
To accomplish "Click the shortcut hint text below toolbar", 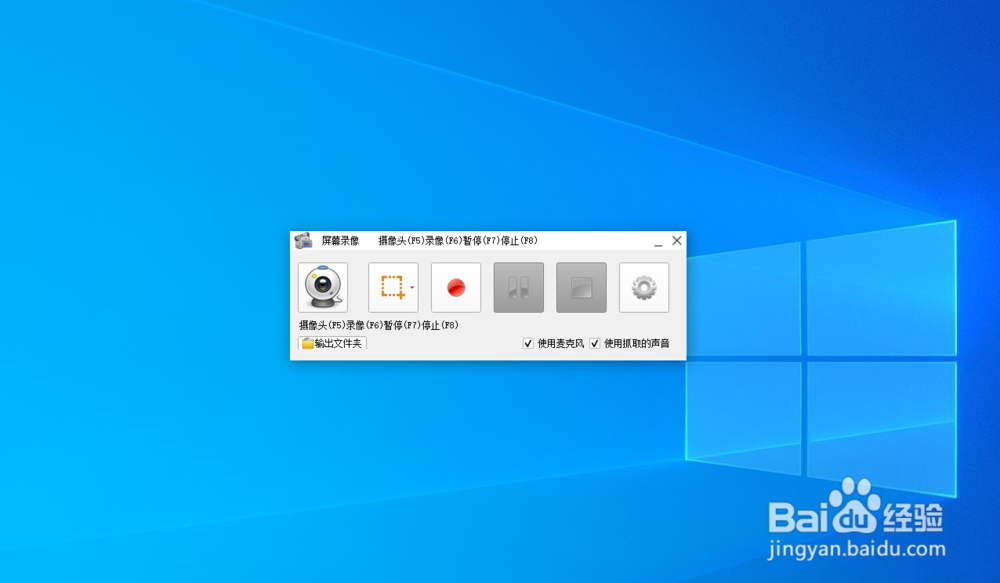I will tap(379, 325).
